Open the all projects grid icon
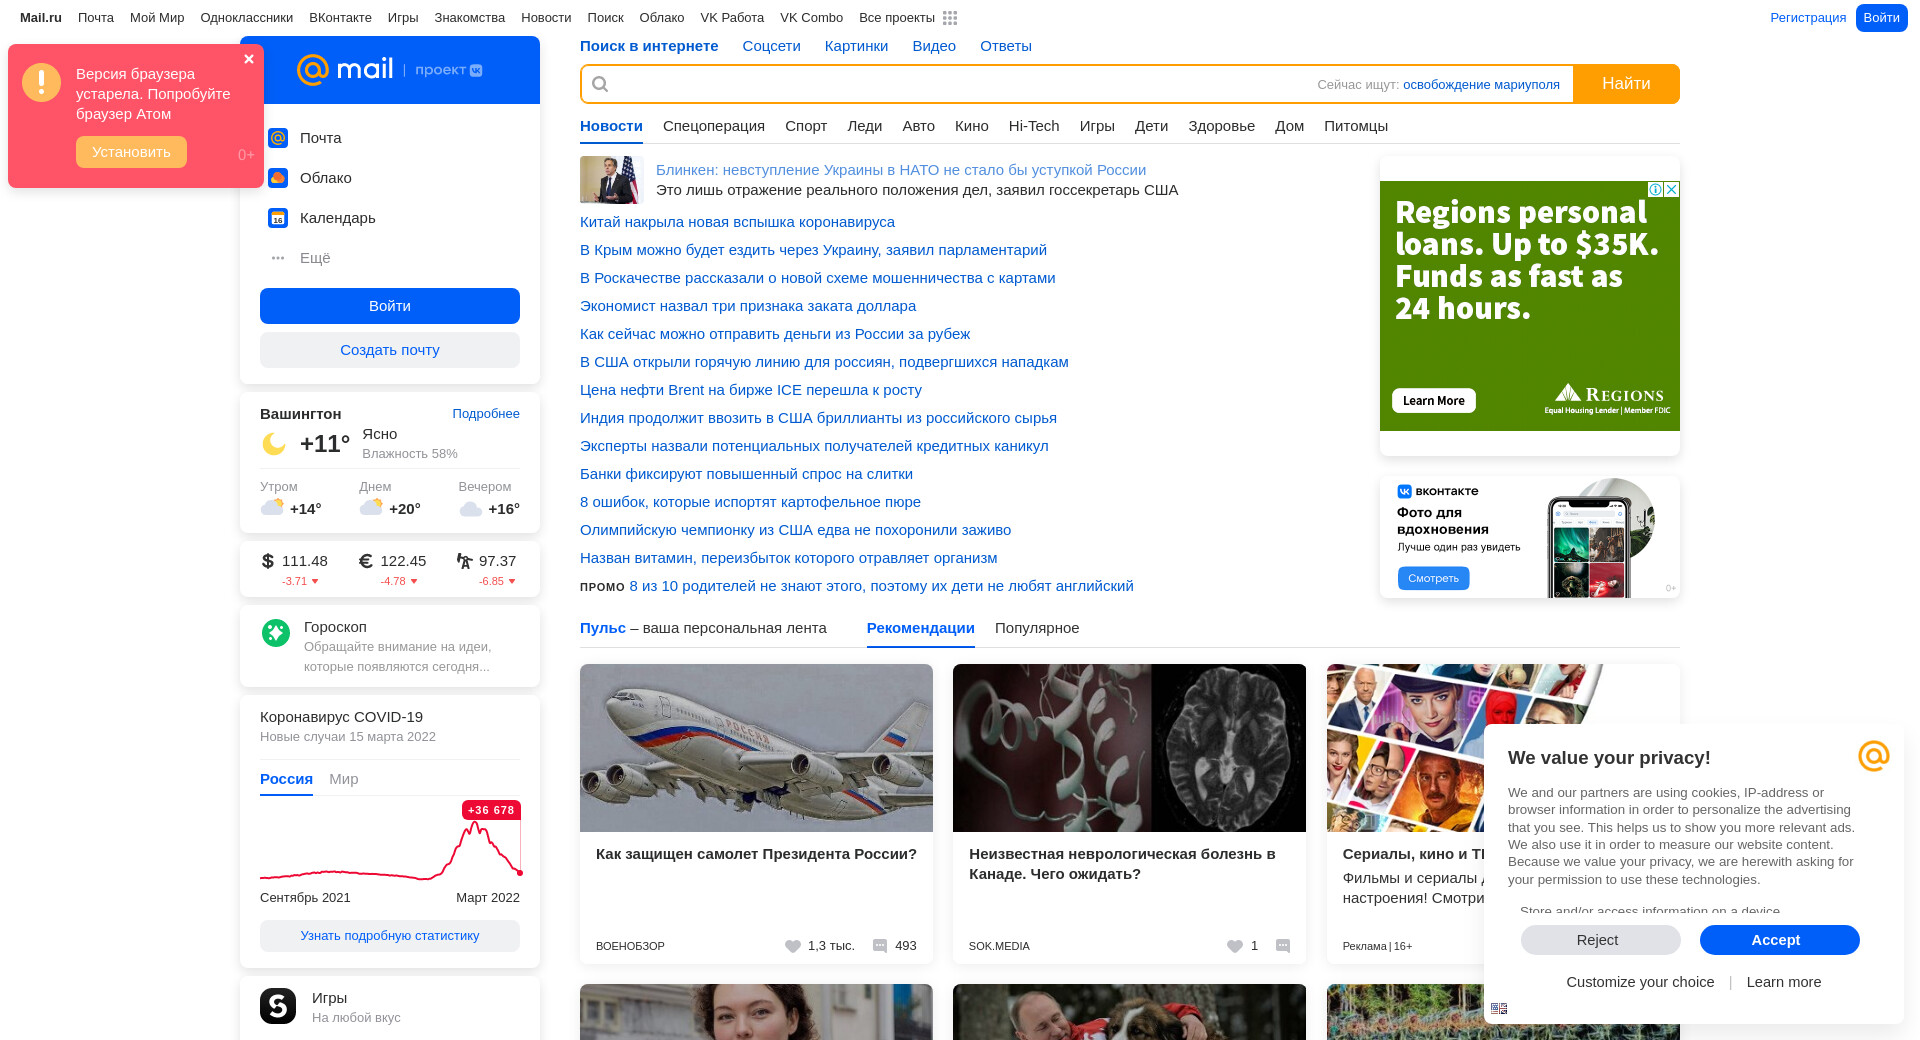This screenshot has width=1920, height=1040. pyautogui.click(x=950, y=18)
